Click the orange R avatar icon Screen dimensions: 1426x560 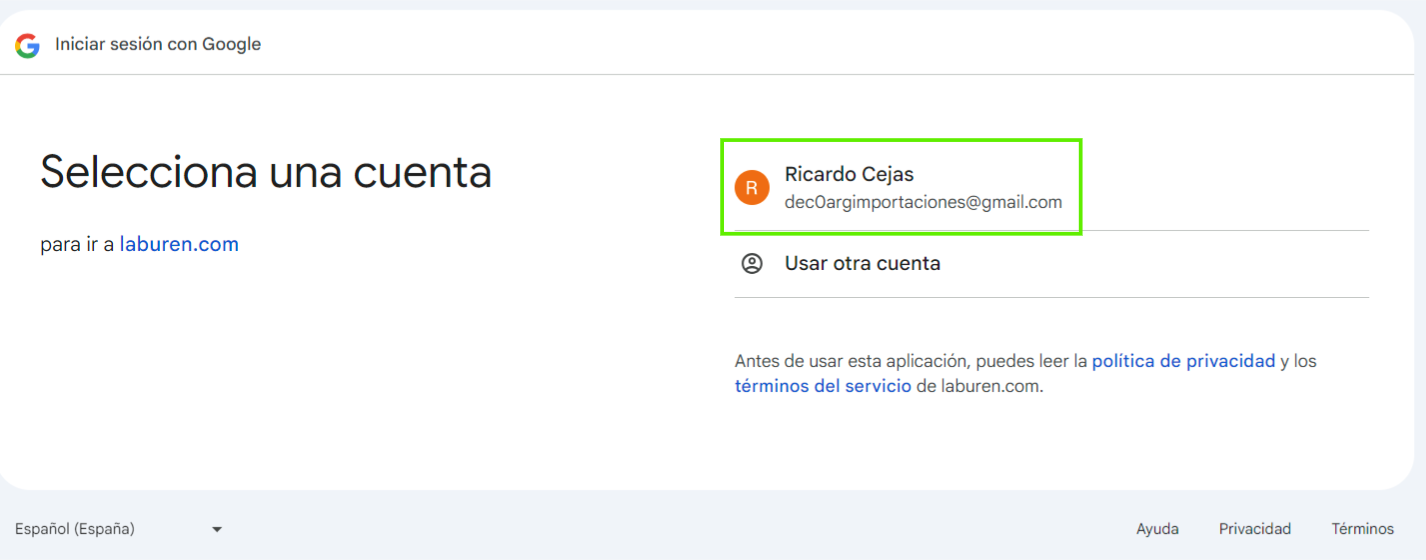[752, 188]
